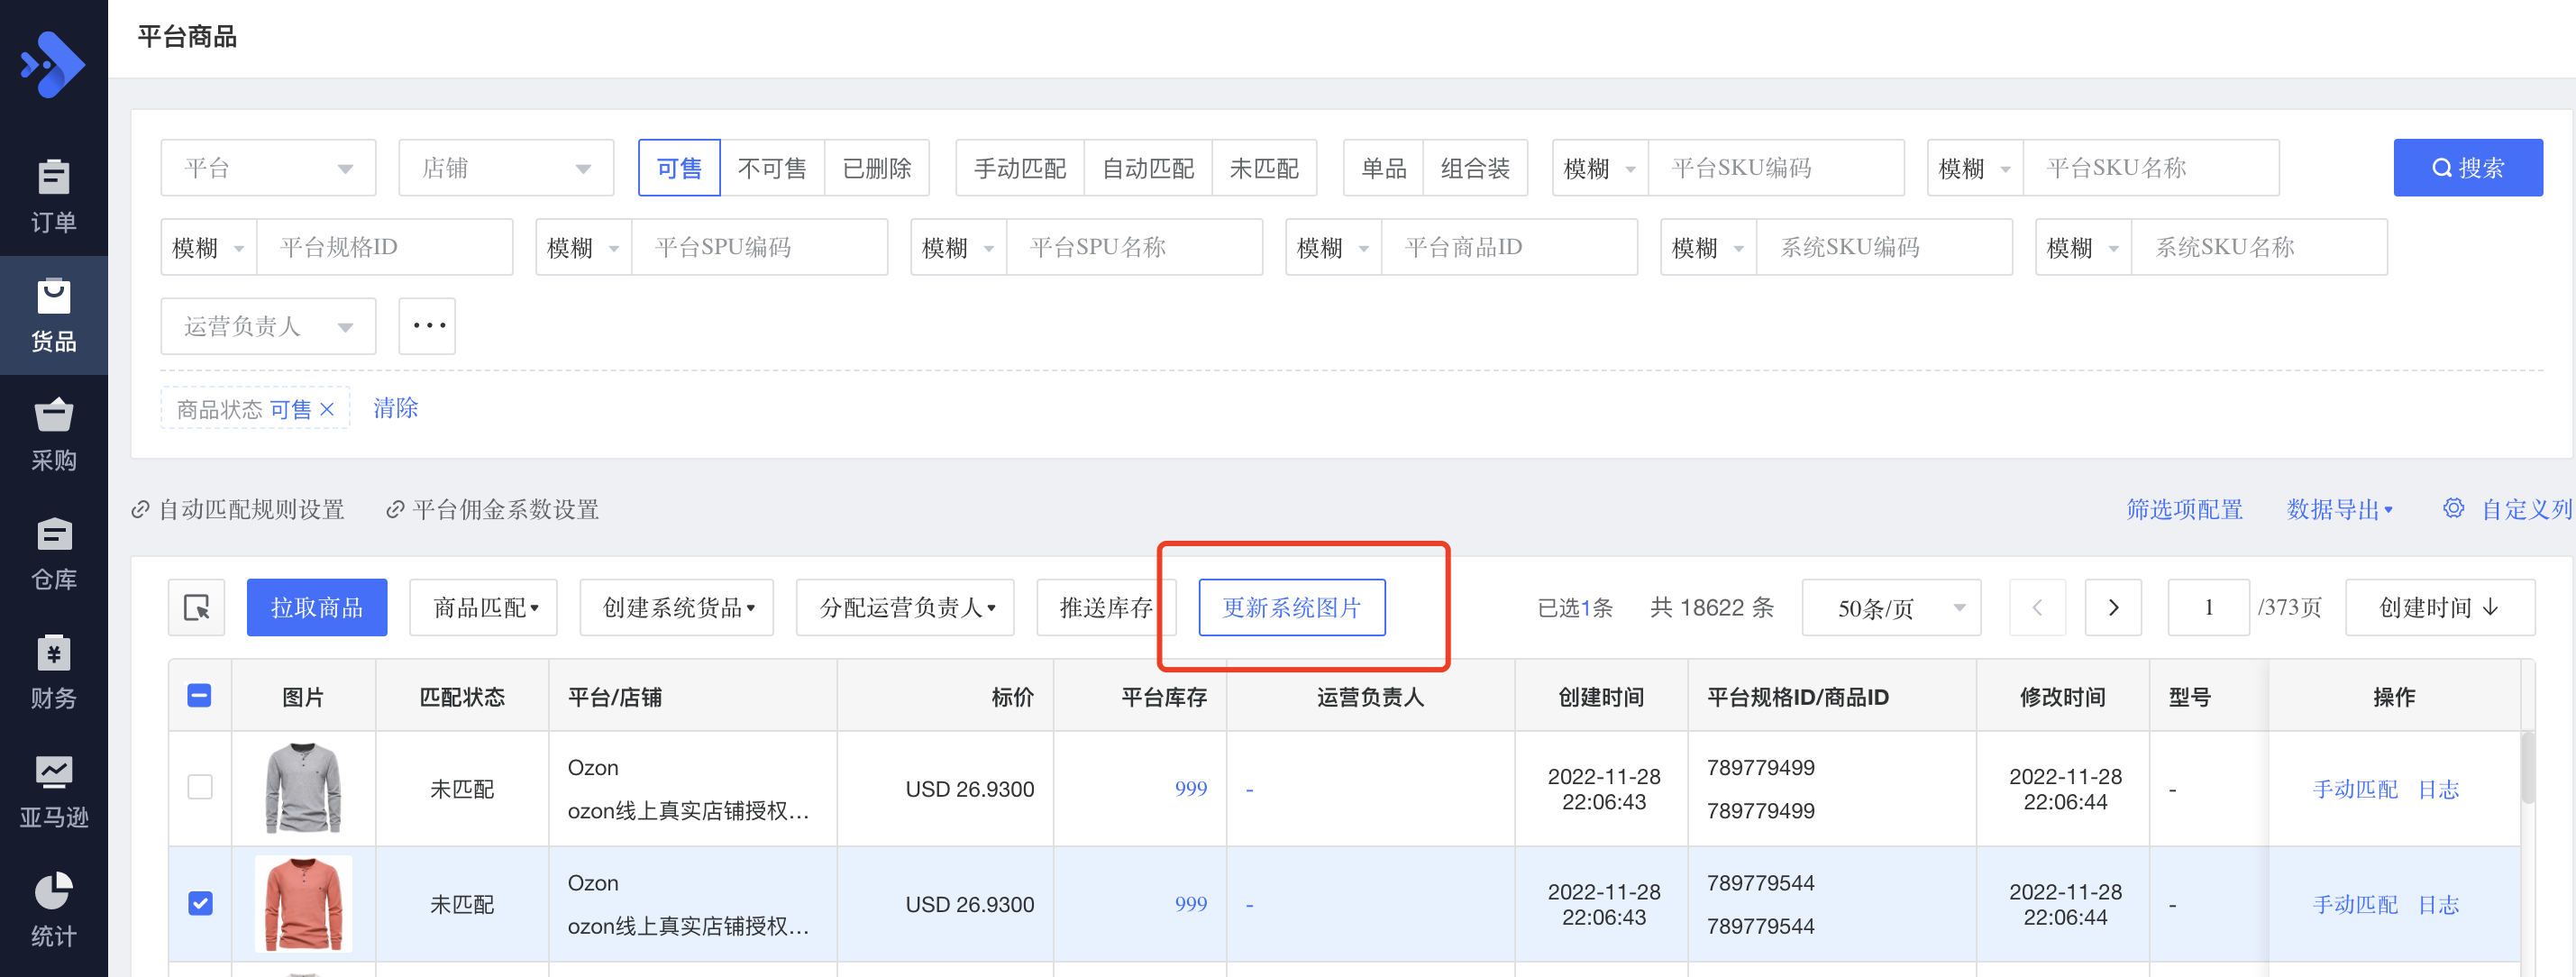Open the 50条/页 page size dropdown

[1890, 607]
